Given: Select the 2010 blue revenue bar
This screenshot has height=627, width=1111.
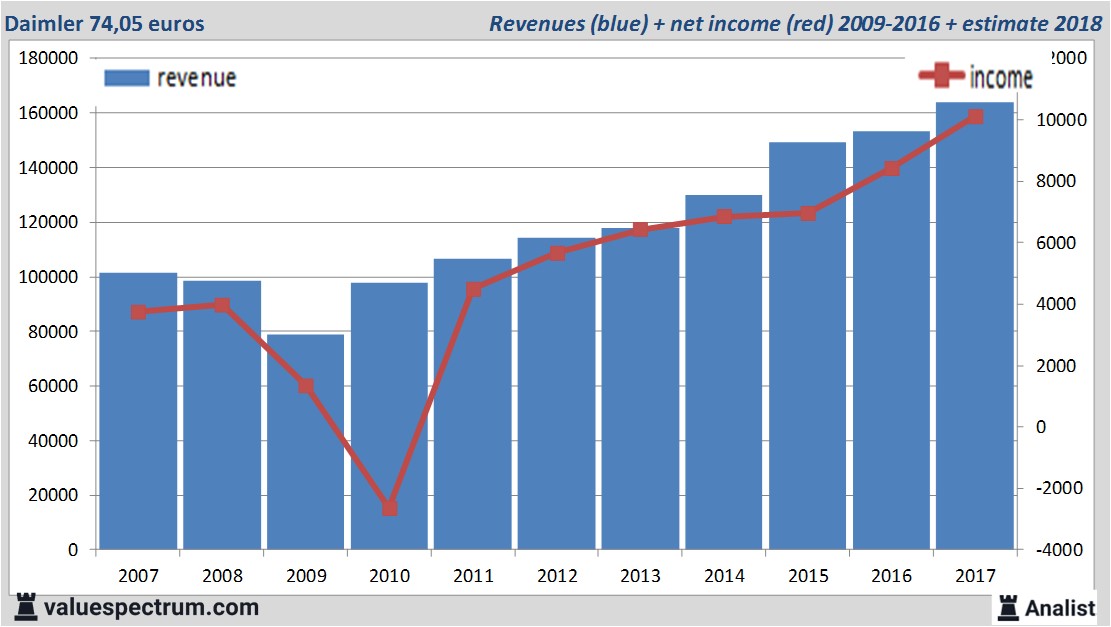Looking at the screenshot, I should click(x=389, y=416).
